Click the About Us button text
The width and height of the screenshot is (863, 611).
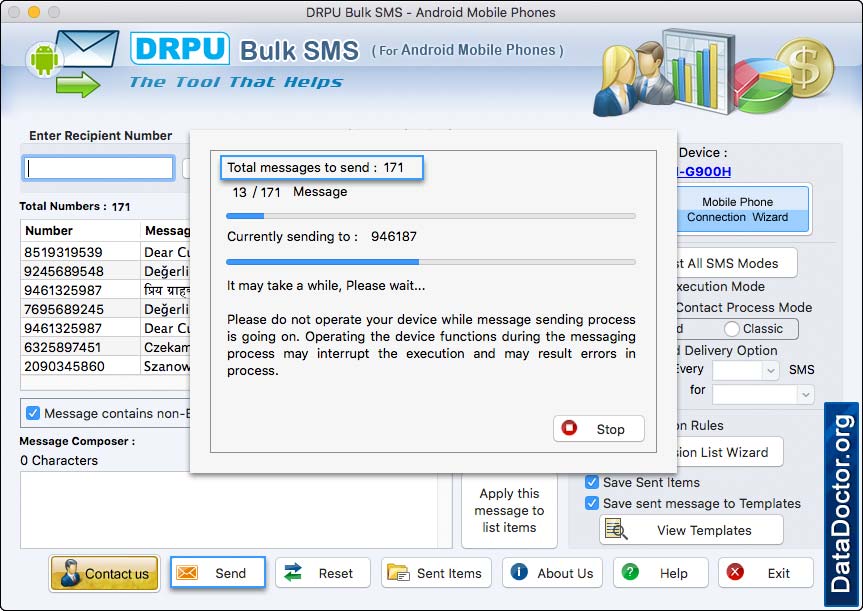pos(565,574)
